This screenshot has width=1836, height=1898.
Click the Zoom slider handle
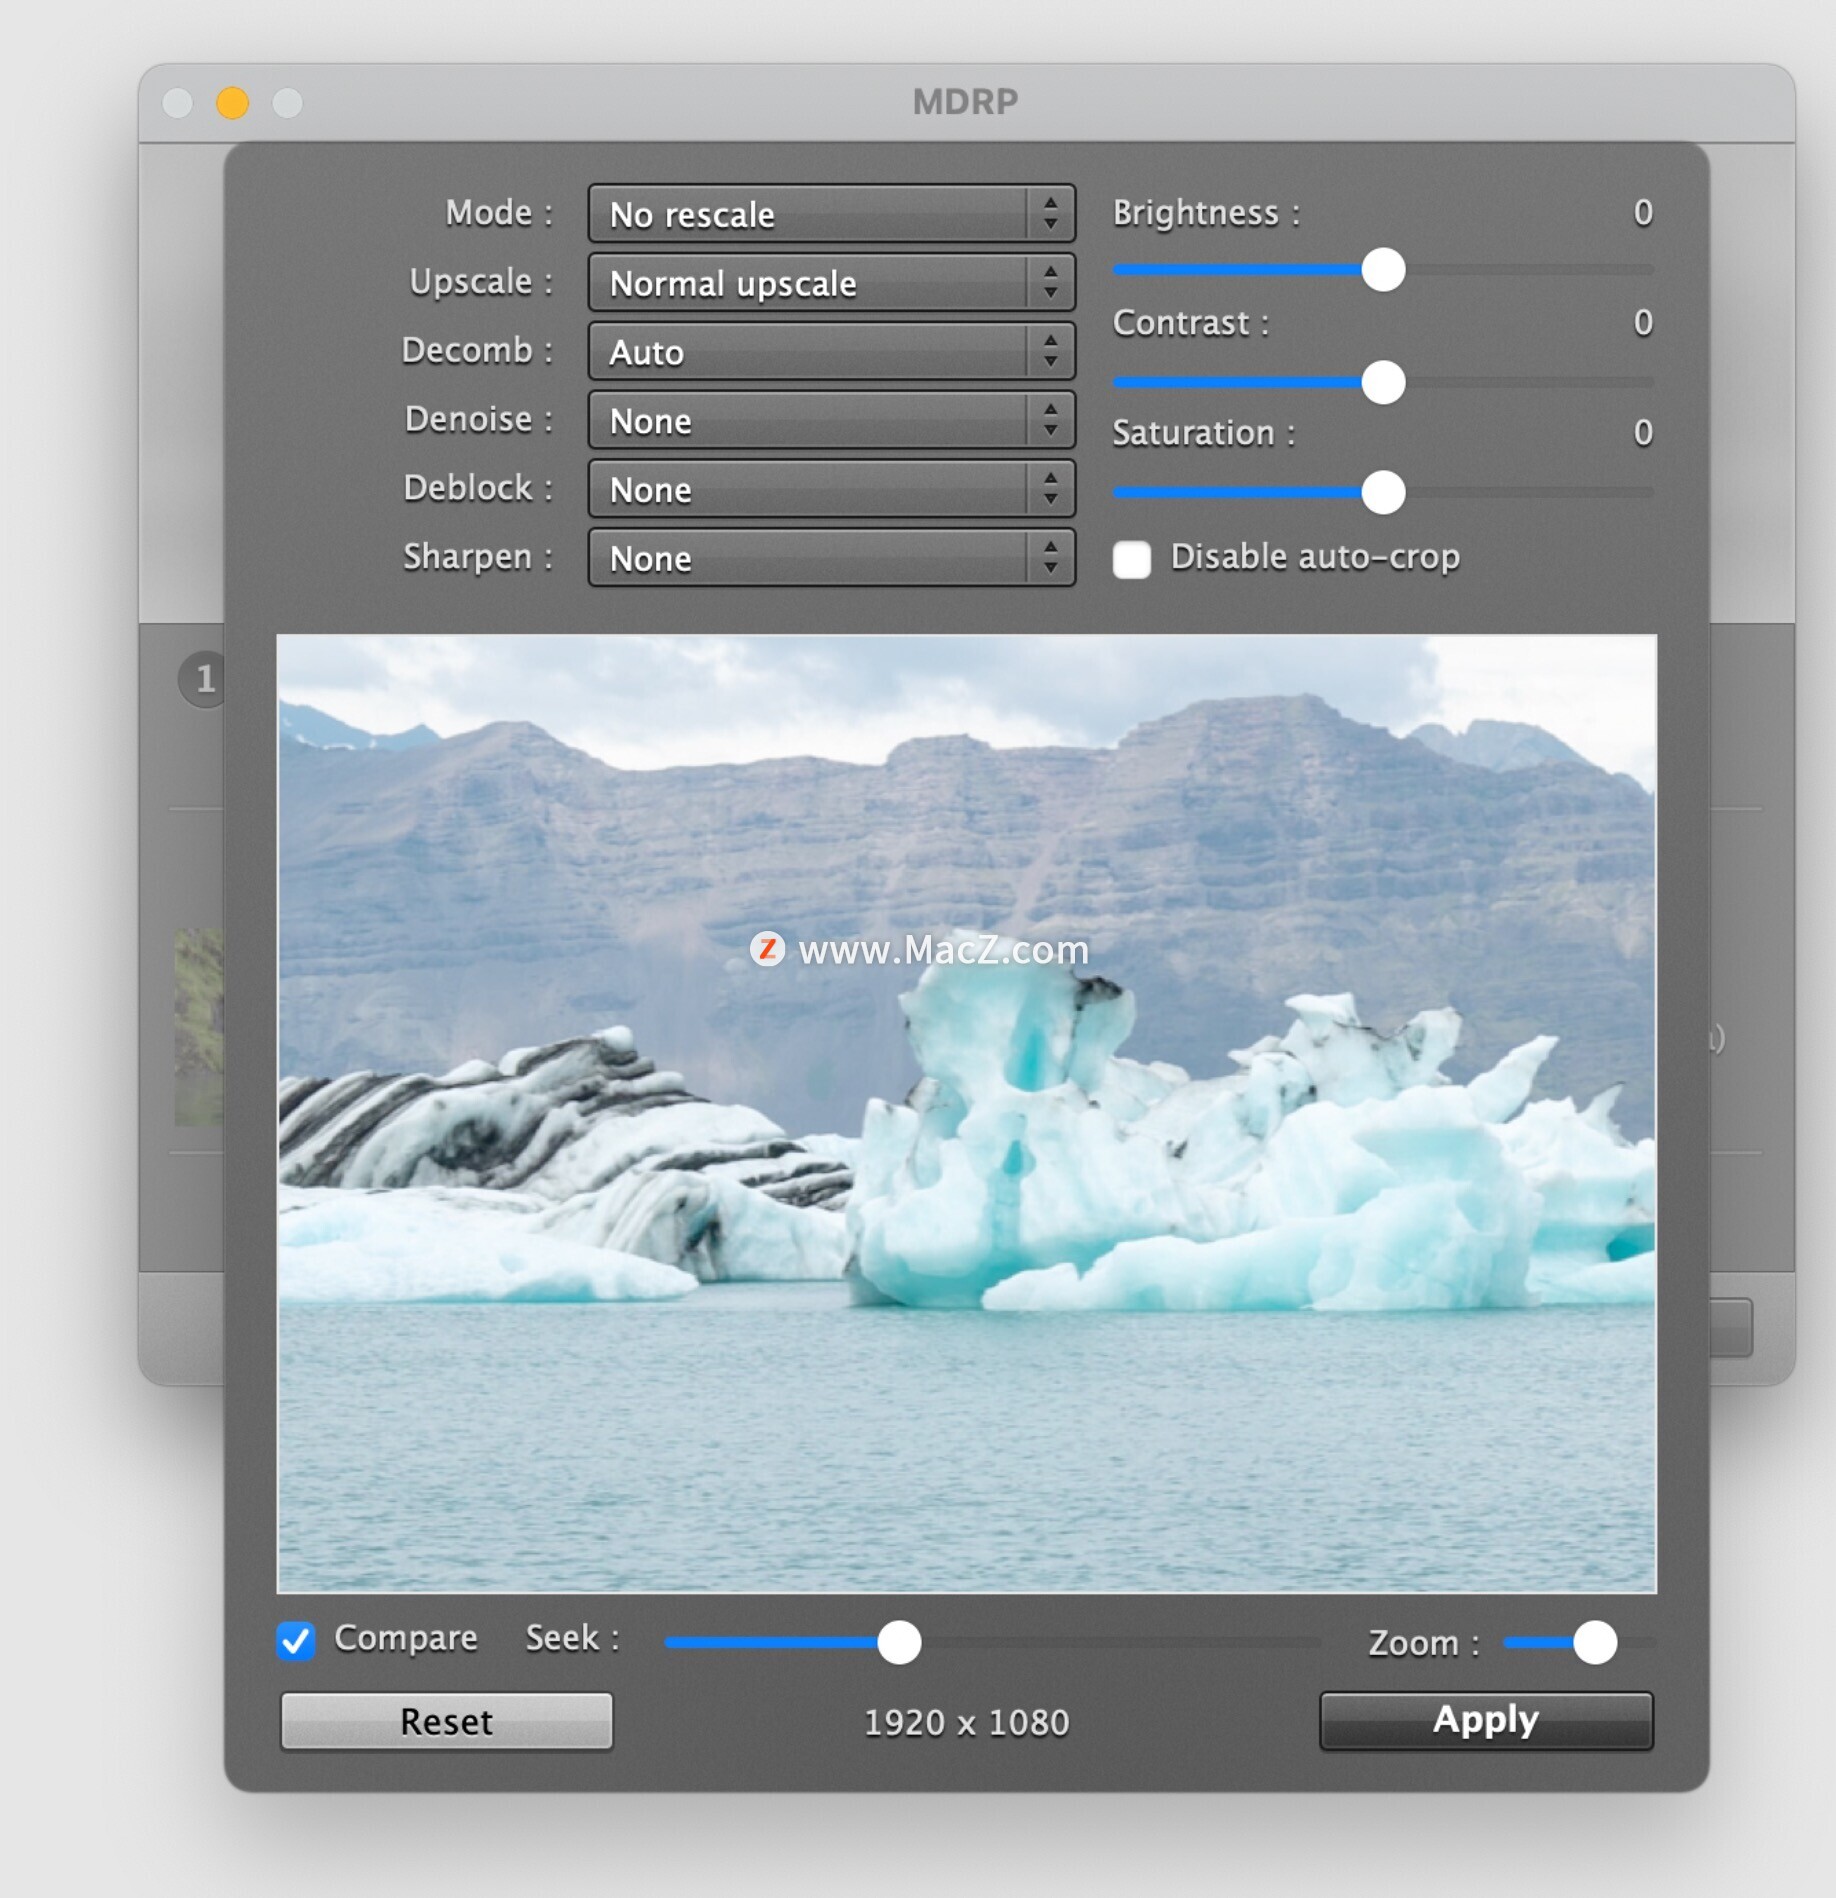coord(1594,1642)
